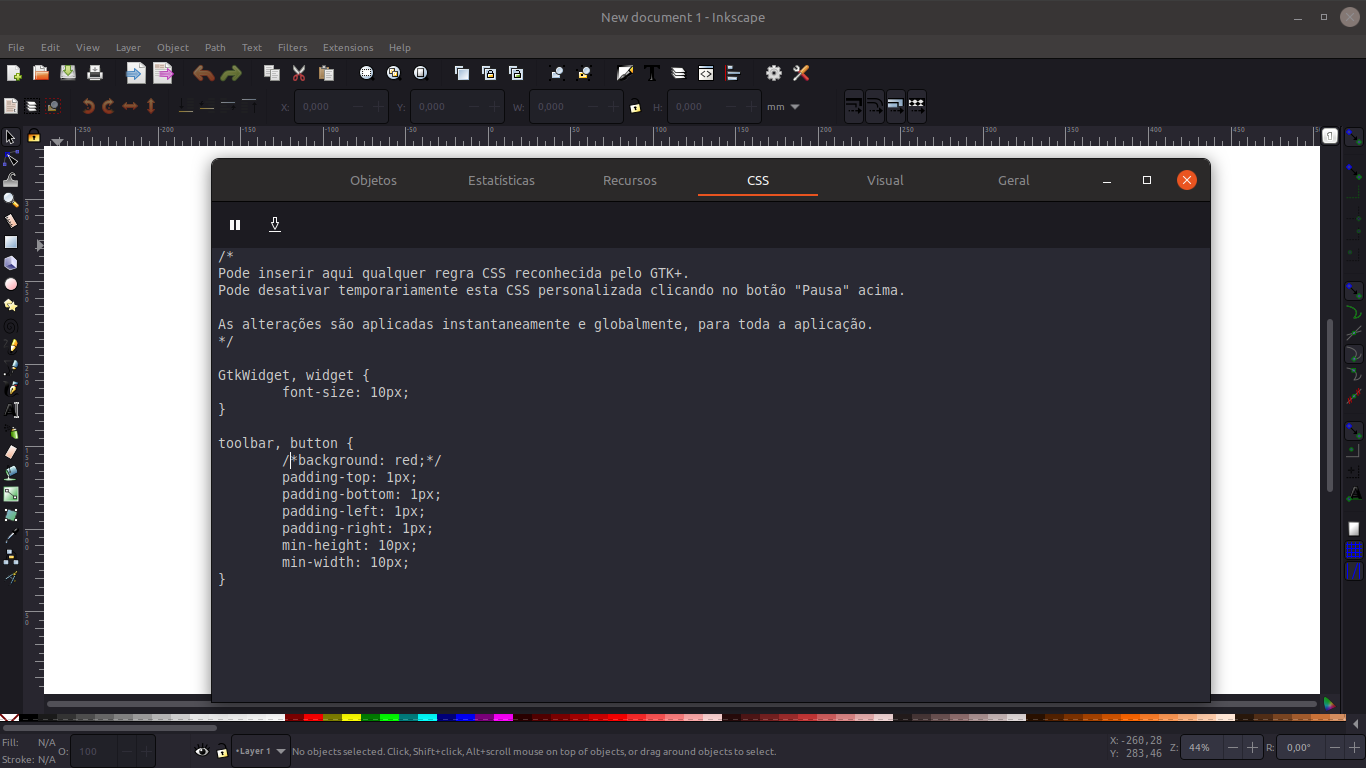Open the Filters menu

(293, 48)
